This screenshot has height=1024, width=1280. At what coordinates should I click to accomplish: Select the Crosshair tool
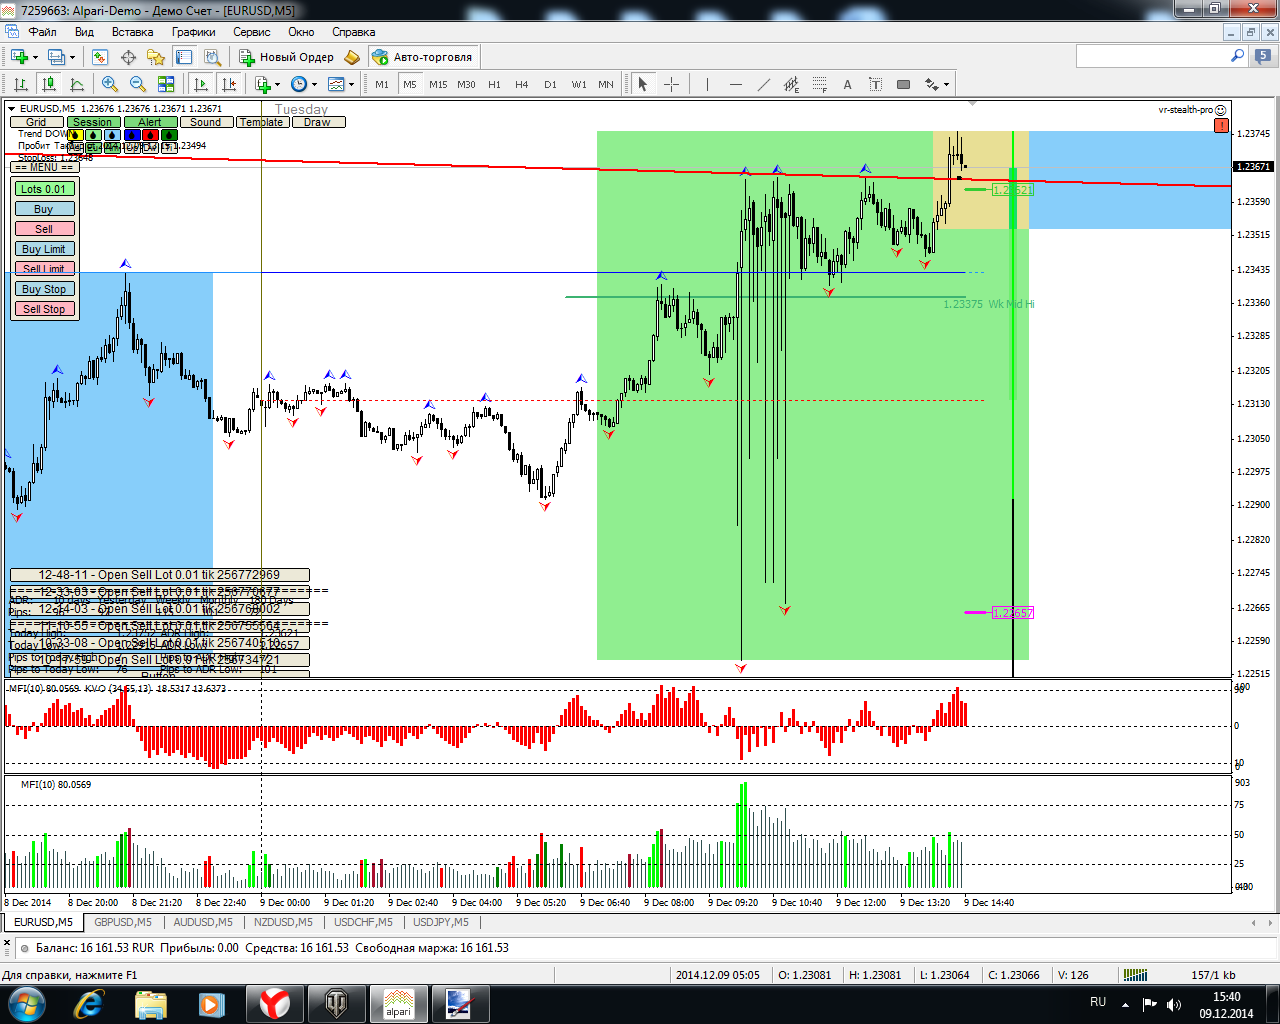671,84
